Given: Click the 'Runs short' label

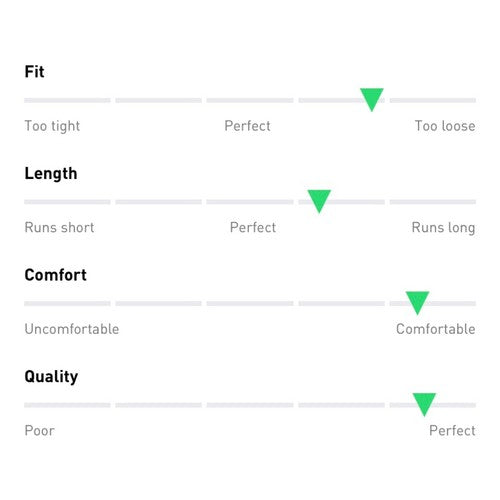Looking at the screenshot, I should pyautogui.click(x=59, y=227).
